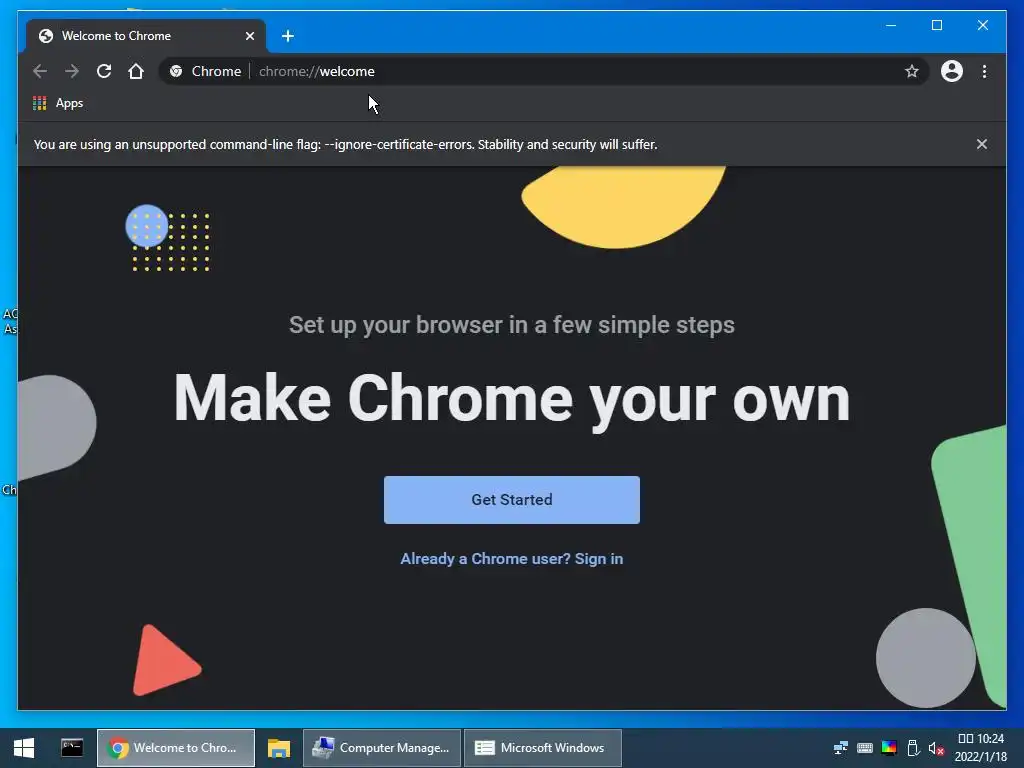The width and height of the screenshot is (1024, 768).
Task: Close the Chrome window
Action: point(983,25)
